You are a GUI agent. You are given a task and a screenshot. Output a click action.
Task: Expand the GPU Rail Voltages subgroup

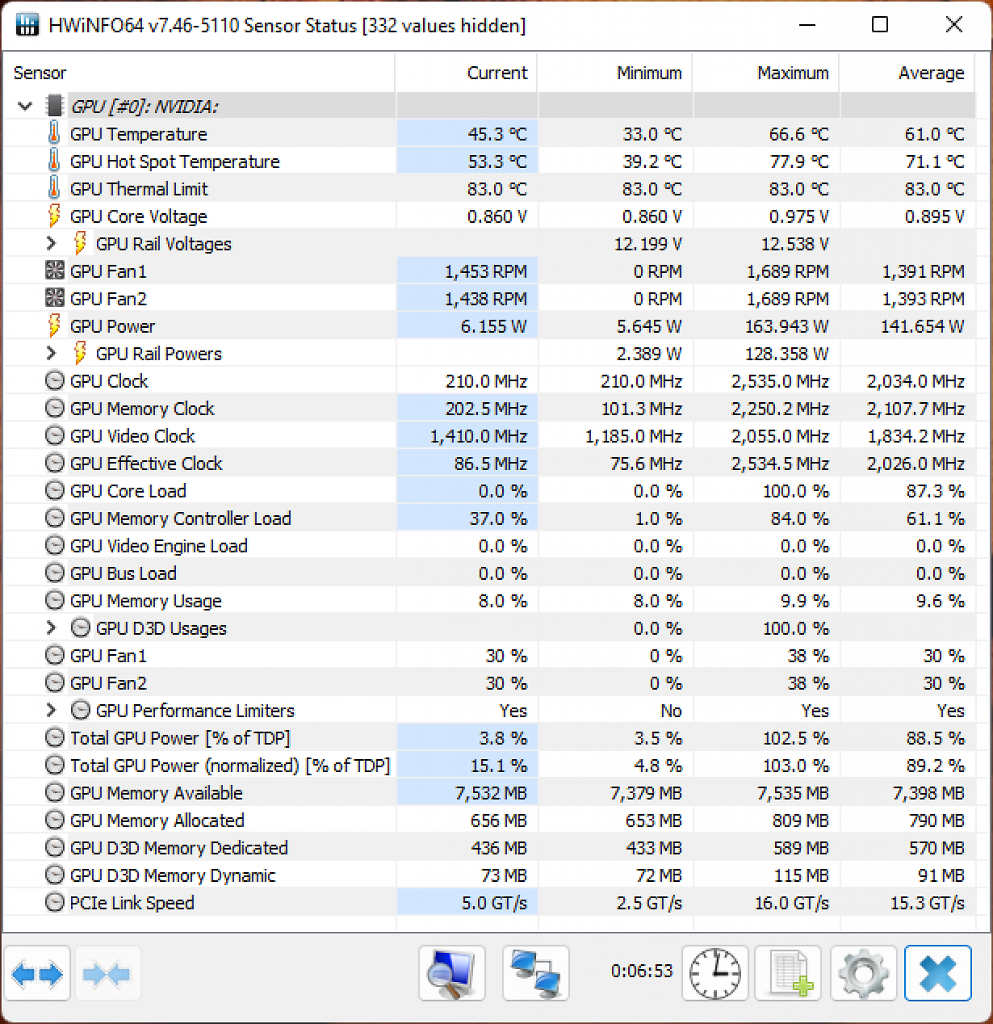[x=51, y=243]
